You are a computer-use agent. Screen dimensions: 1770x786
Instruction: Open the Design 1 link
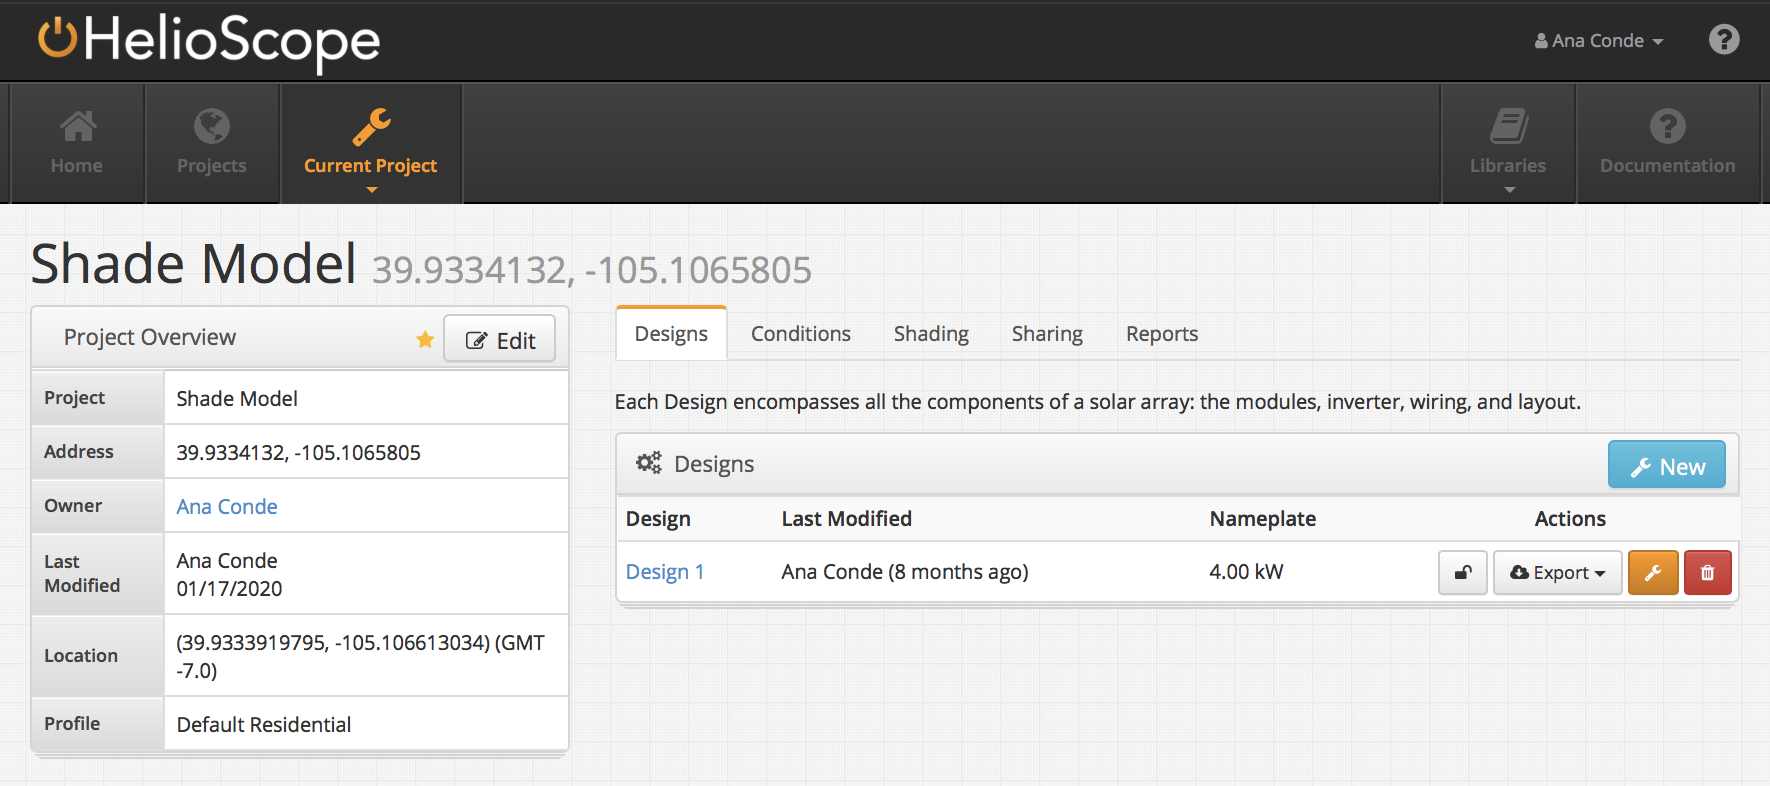coord(665,572)
